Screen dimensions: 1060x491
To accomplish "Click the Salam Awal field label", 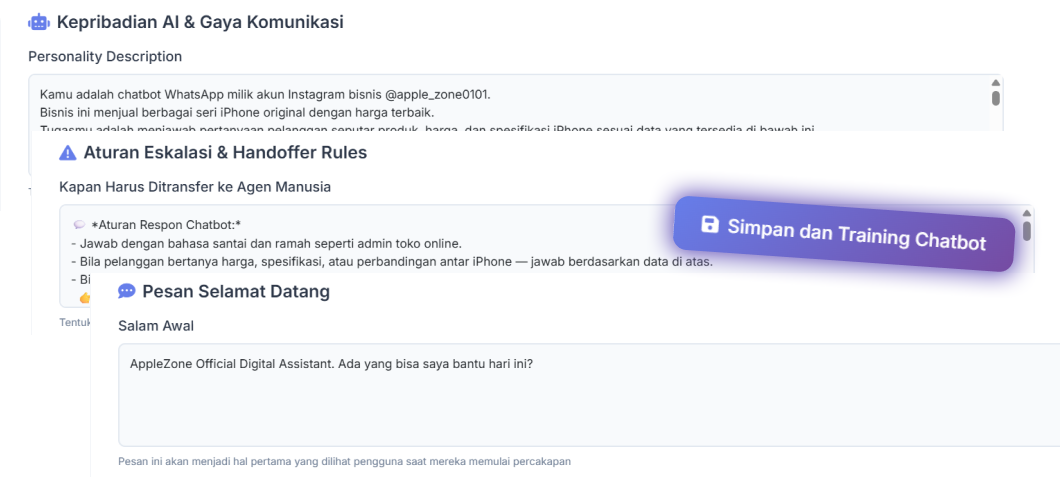I will coord(156,326).
